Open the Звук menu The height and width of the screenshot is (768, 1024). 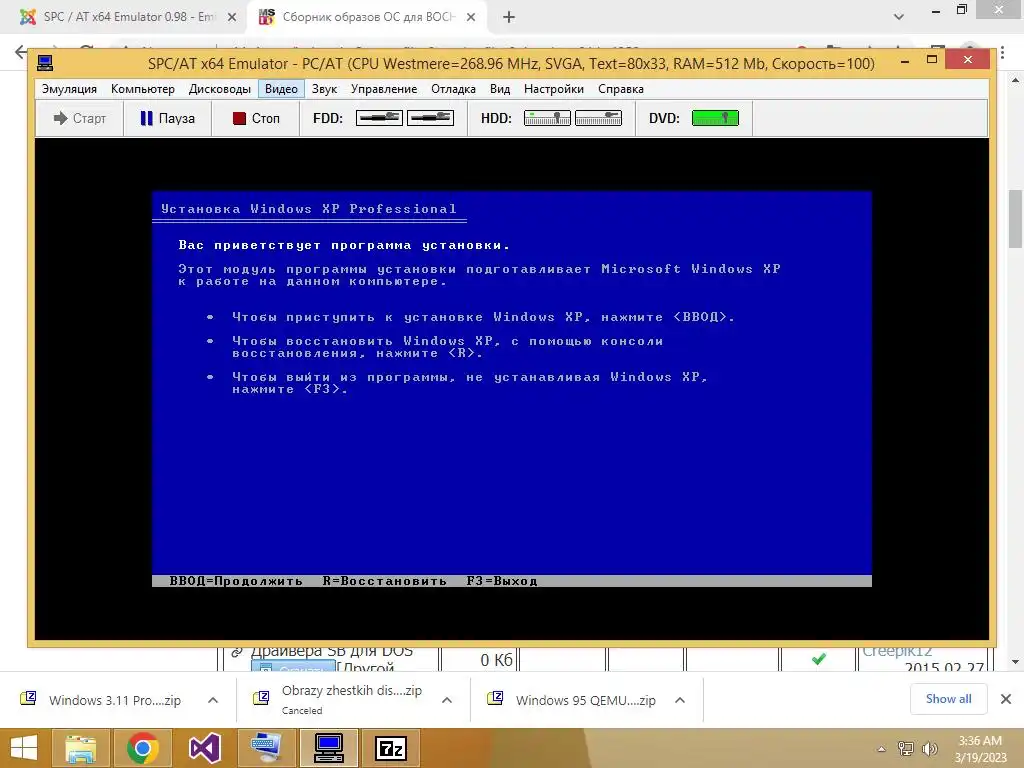tap(324, 89)
